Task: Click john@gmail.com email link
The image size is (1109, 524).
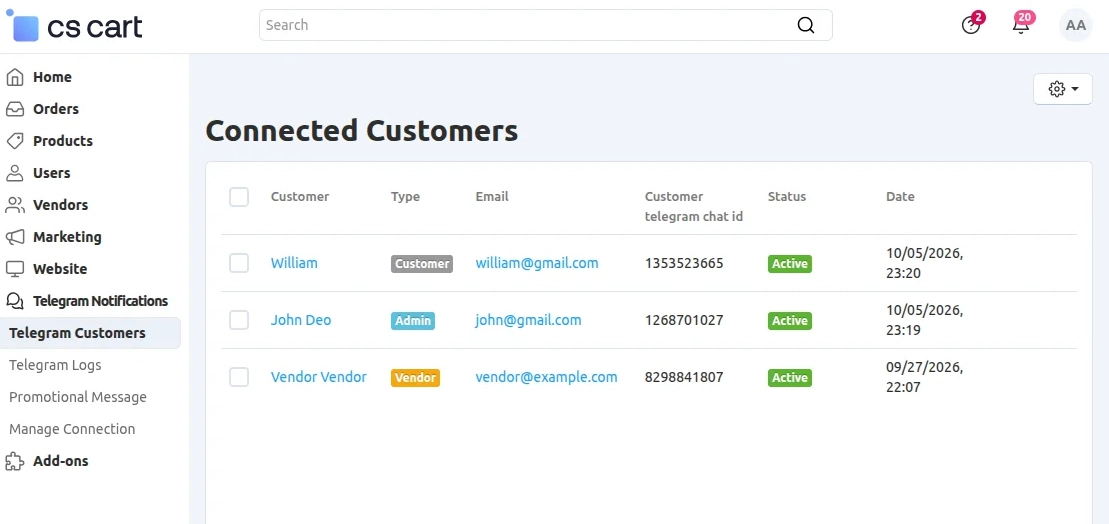Action: 528,320
